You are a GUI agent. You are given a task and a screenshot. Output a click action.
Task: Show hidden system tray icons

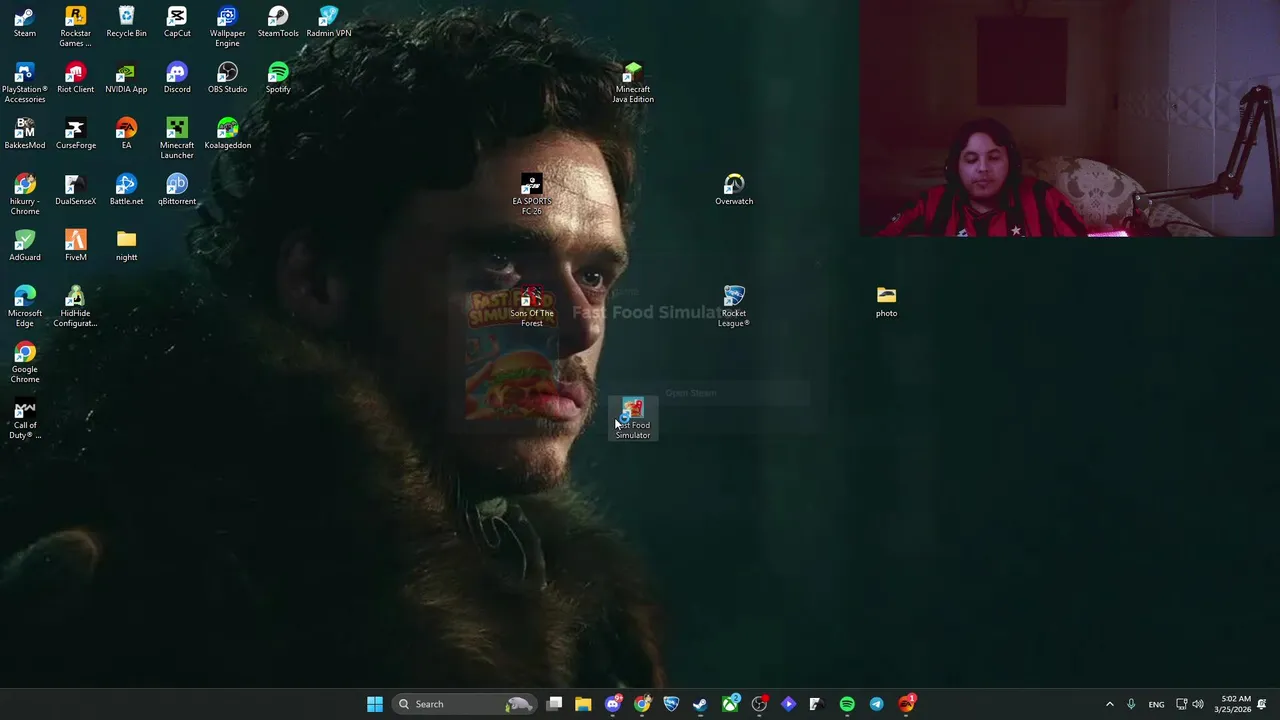1109,704
